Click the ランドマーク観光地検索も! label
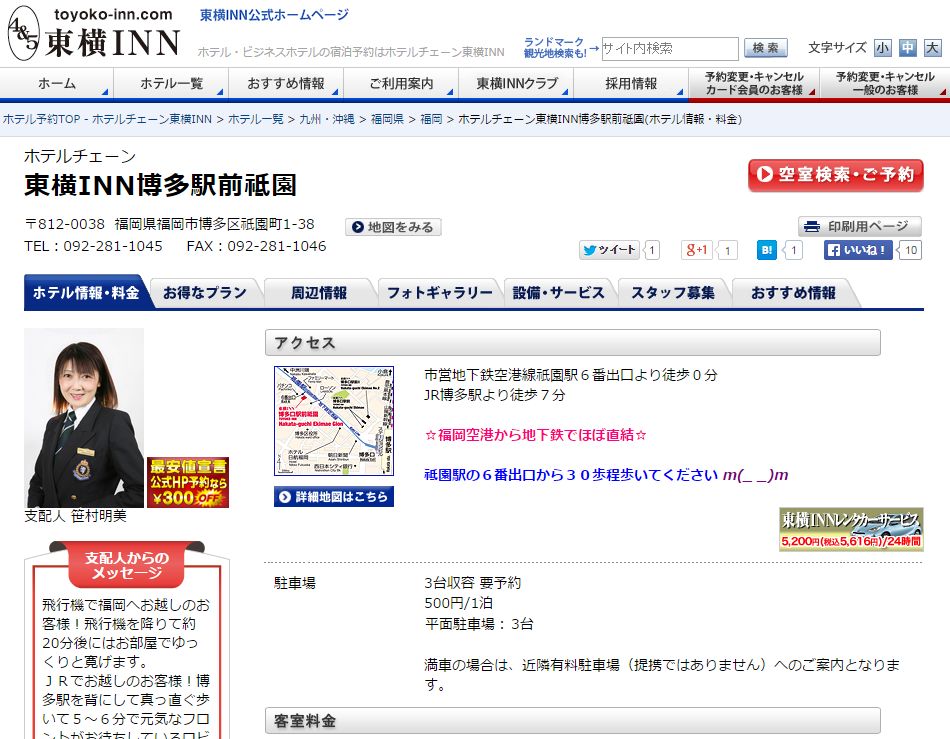This screenshot has height=739, width=950. [x=555, y=48]
